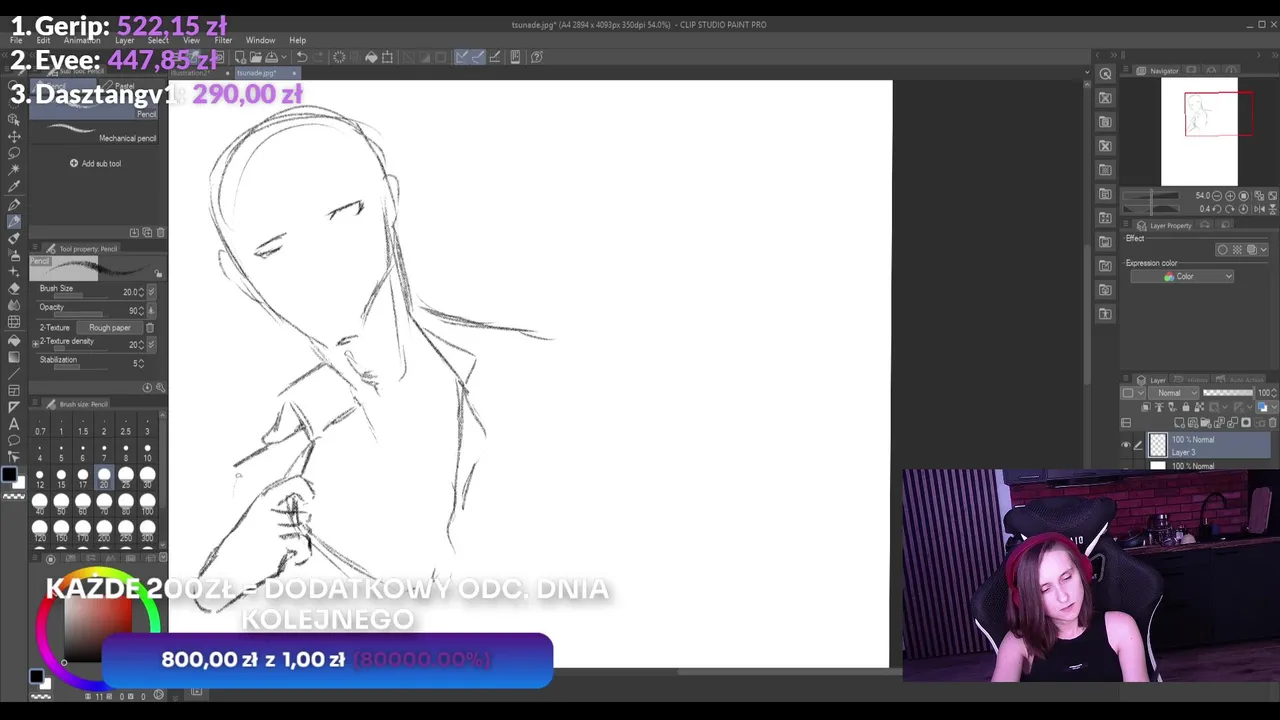Click the pen icon beside Layer 3
Screen dimensions: 1280x720
(x=1138, y=446)
